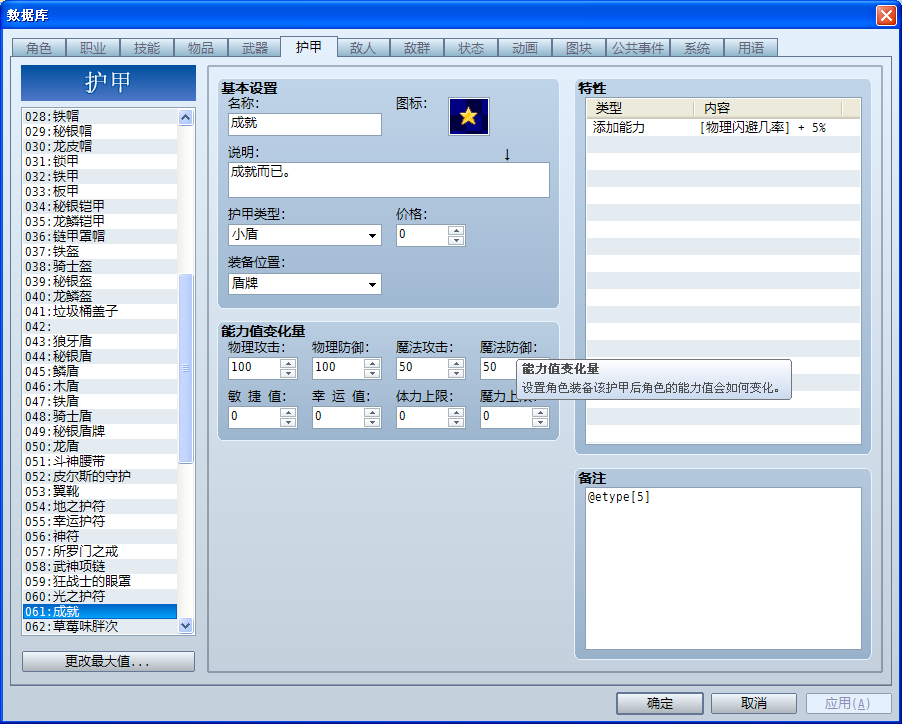Decrease 幸运值 with its down arrow
Screen dimensions: 902x724
[372, 422]
